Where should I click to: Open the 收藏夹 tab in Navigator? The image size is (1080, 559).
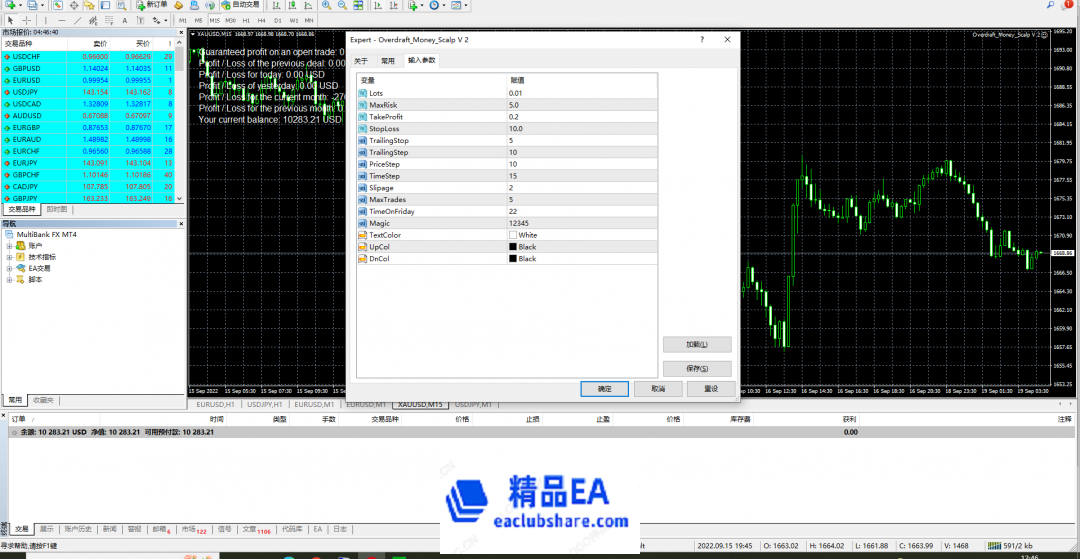click(45, 400)
